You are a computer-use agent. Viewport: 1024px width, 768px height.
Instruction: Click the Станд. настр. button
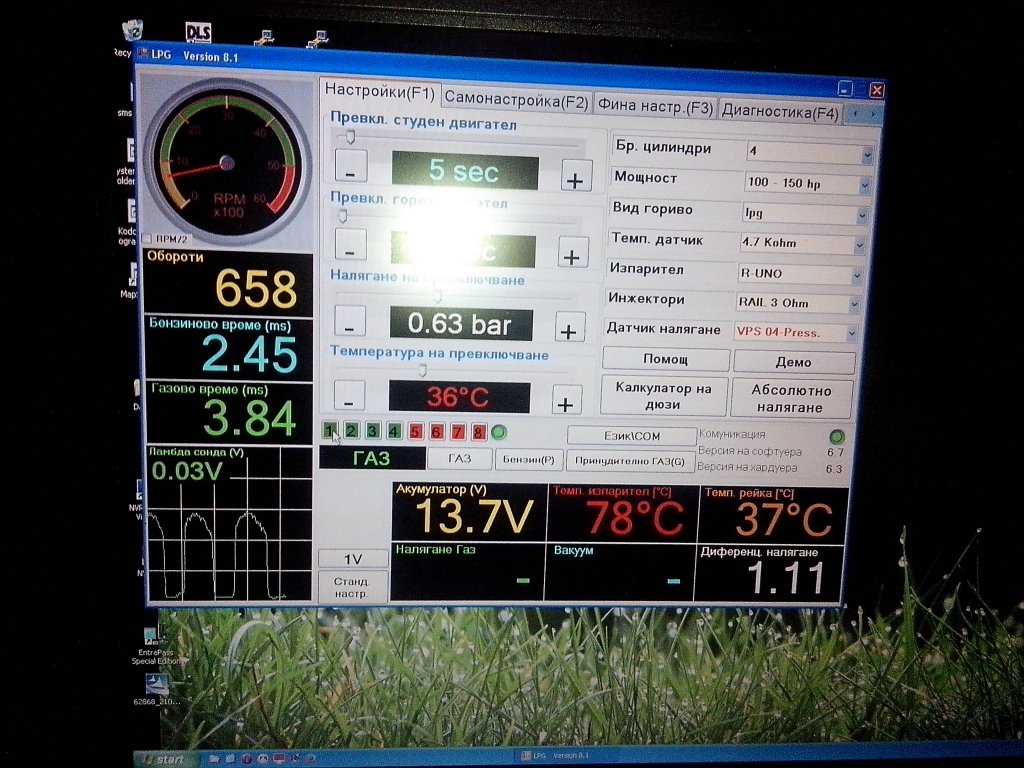pyautogui.click(x=351, y=586)
